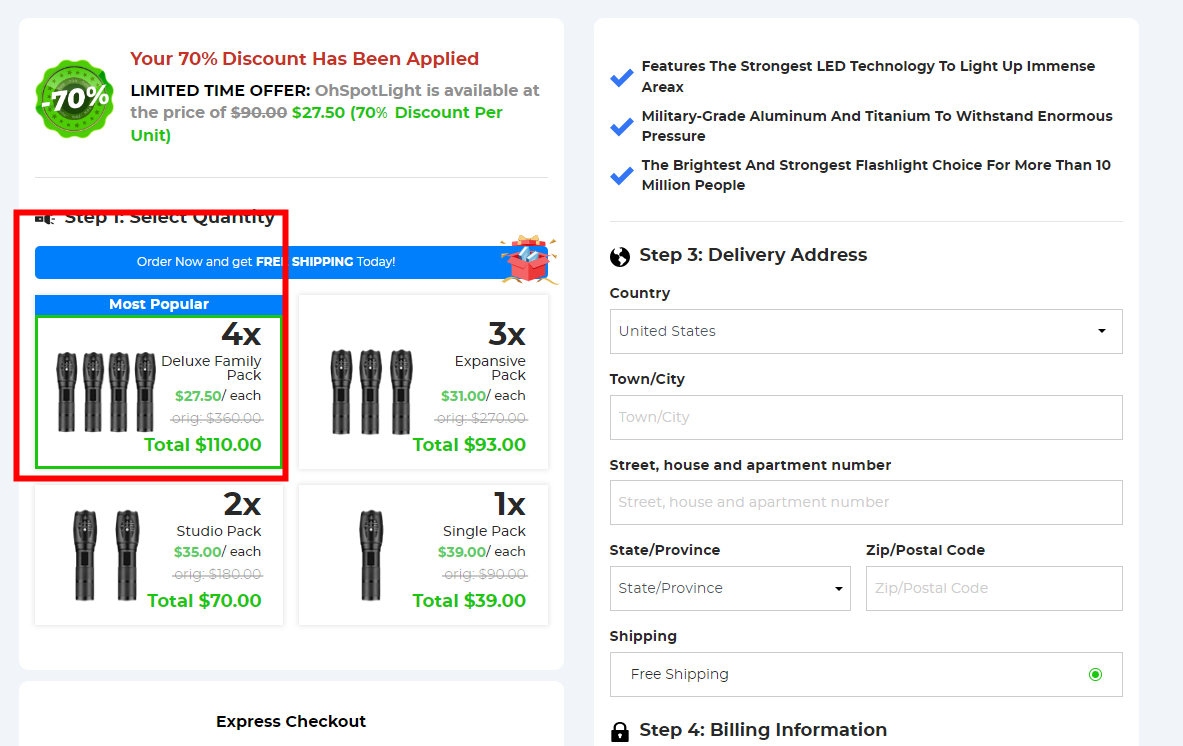This screenshot has height=746, width=1183.
Task: Click the -70% discount badge icon
Action: [74, 97]
